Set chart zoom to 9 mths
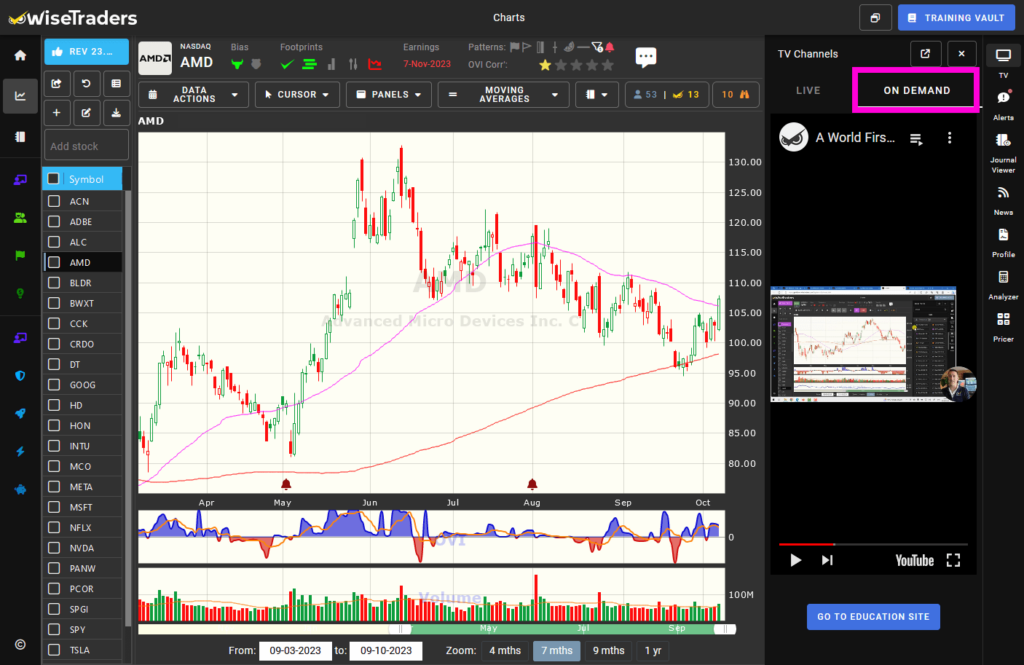The height and width of the screenshot is (665, 1024). click(609, 651)
